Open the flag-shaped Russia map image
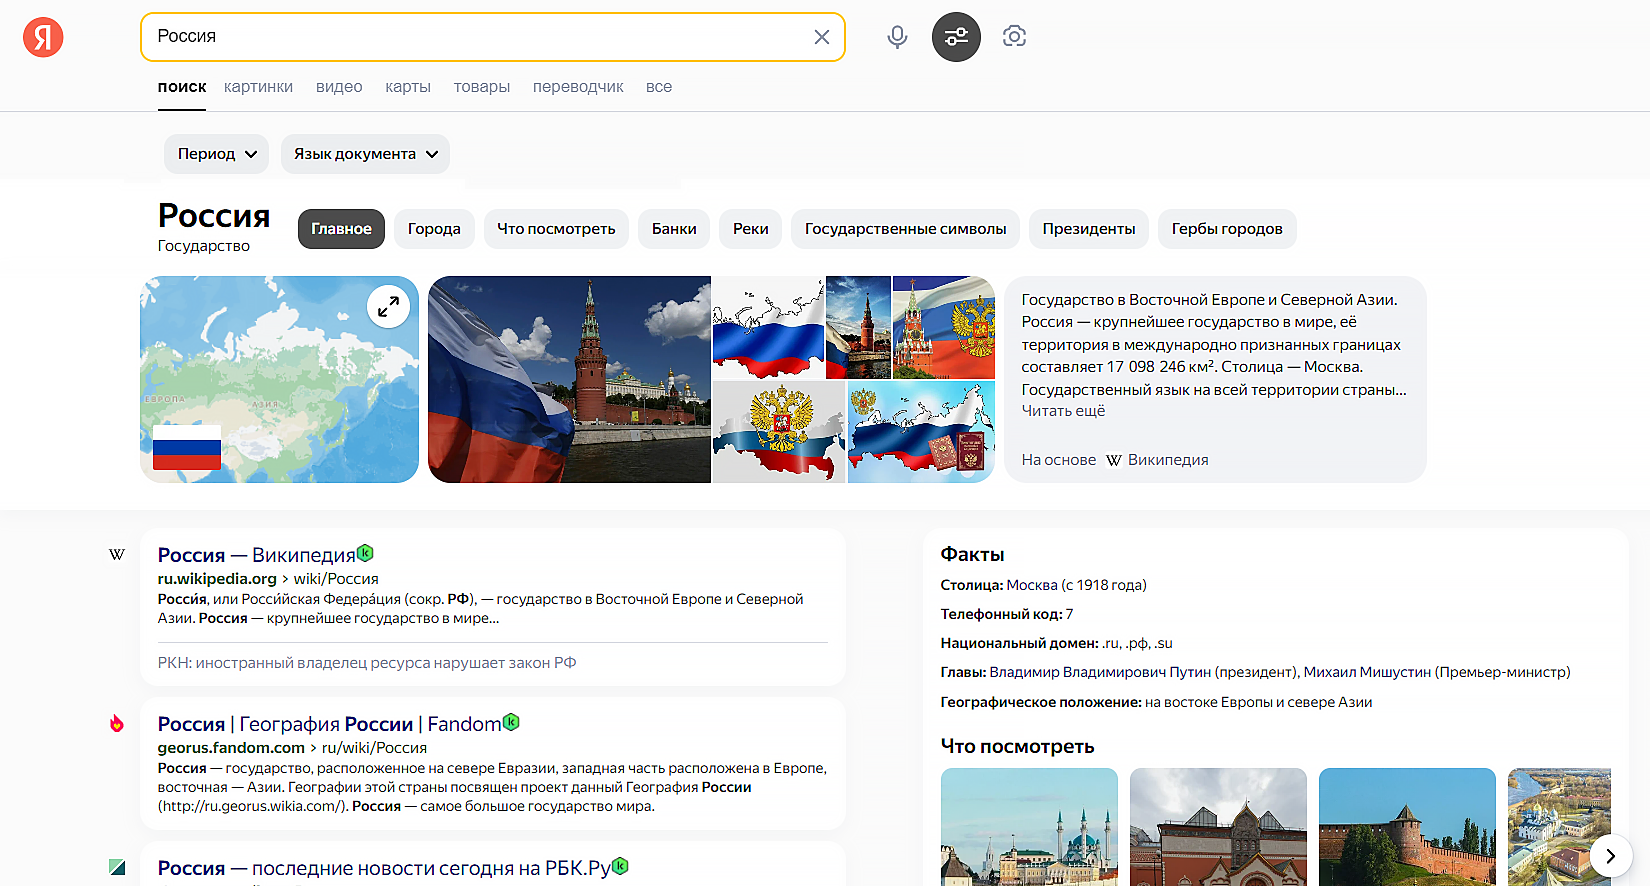This screenshot has width=1650, height=886. click(x=768, y=327)
